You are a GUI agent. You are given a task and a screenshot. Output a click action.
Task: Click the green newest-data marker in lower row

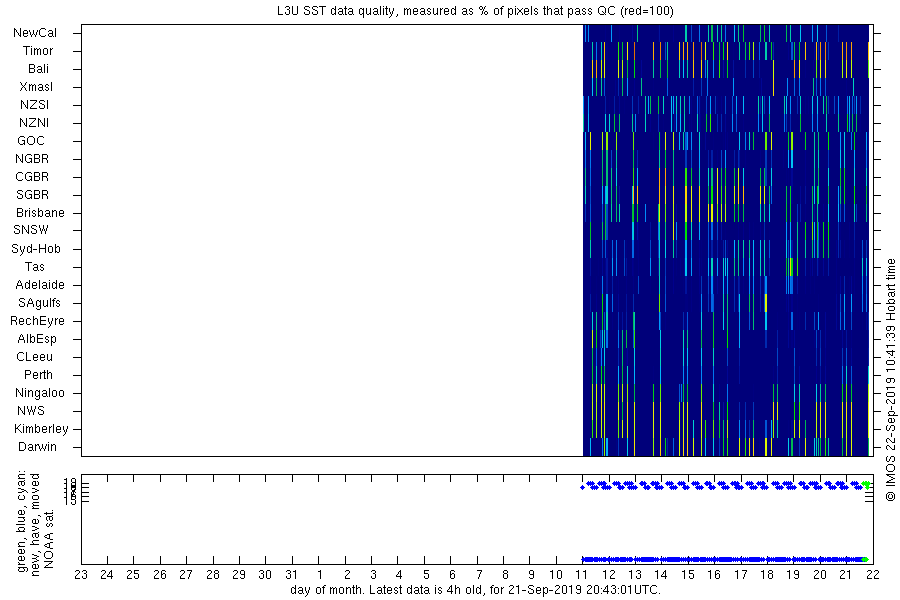tap(866, 559)
